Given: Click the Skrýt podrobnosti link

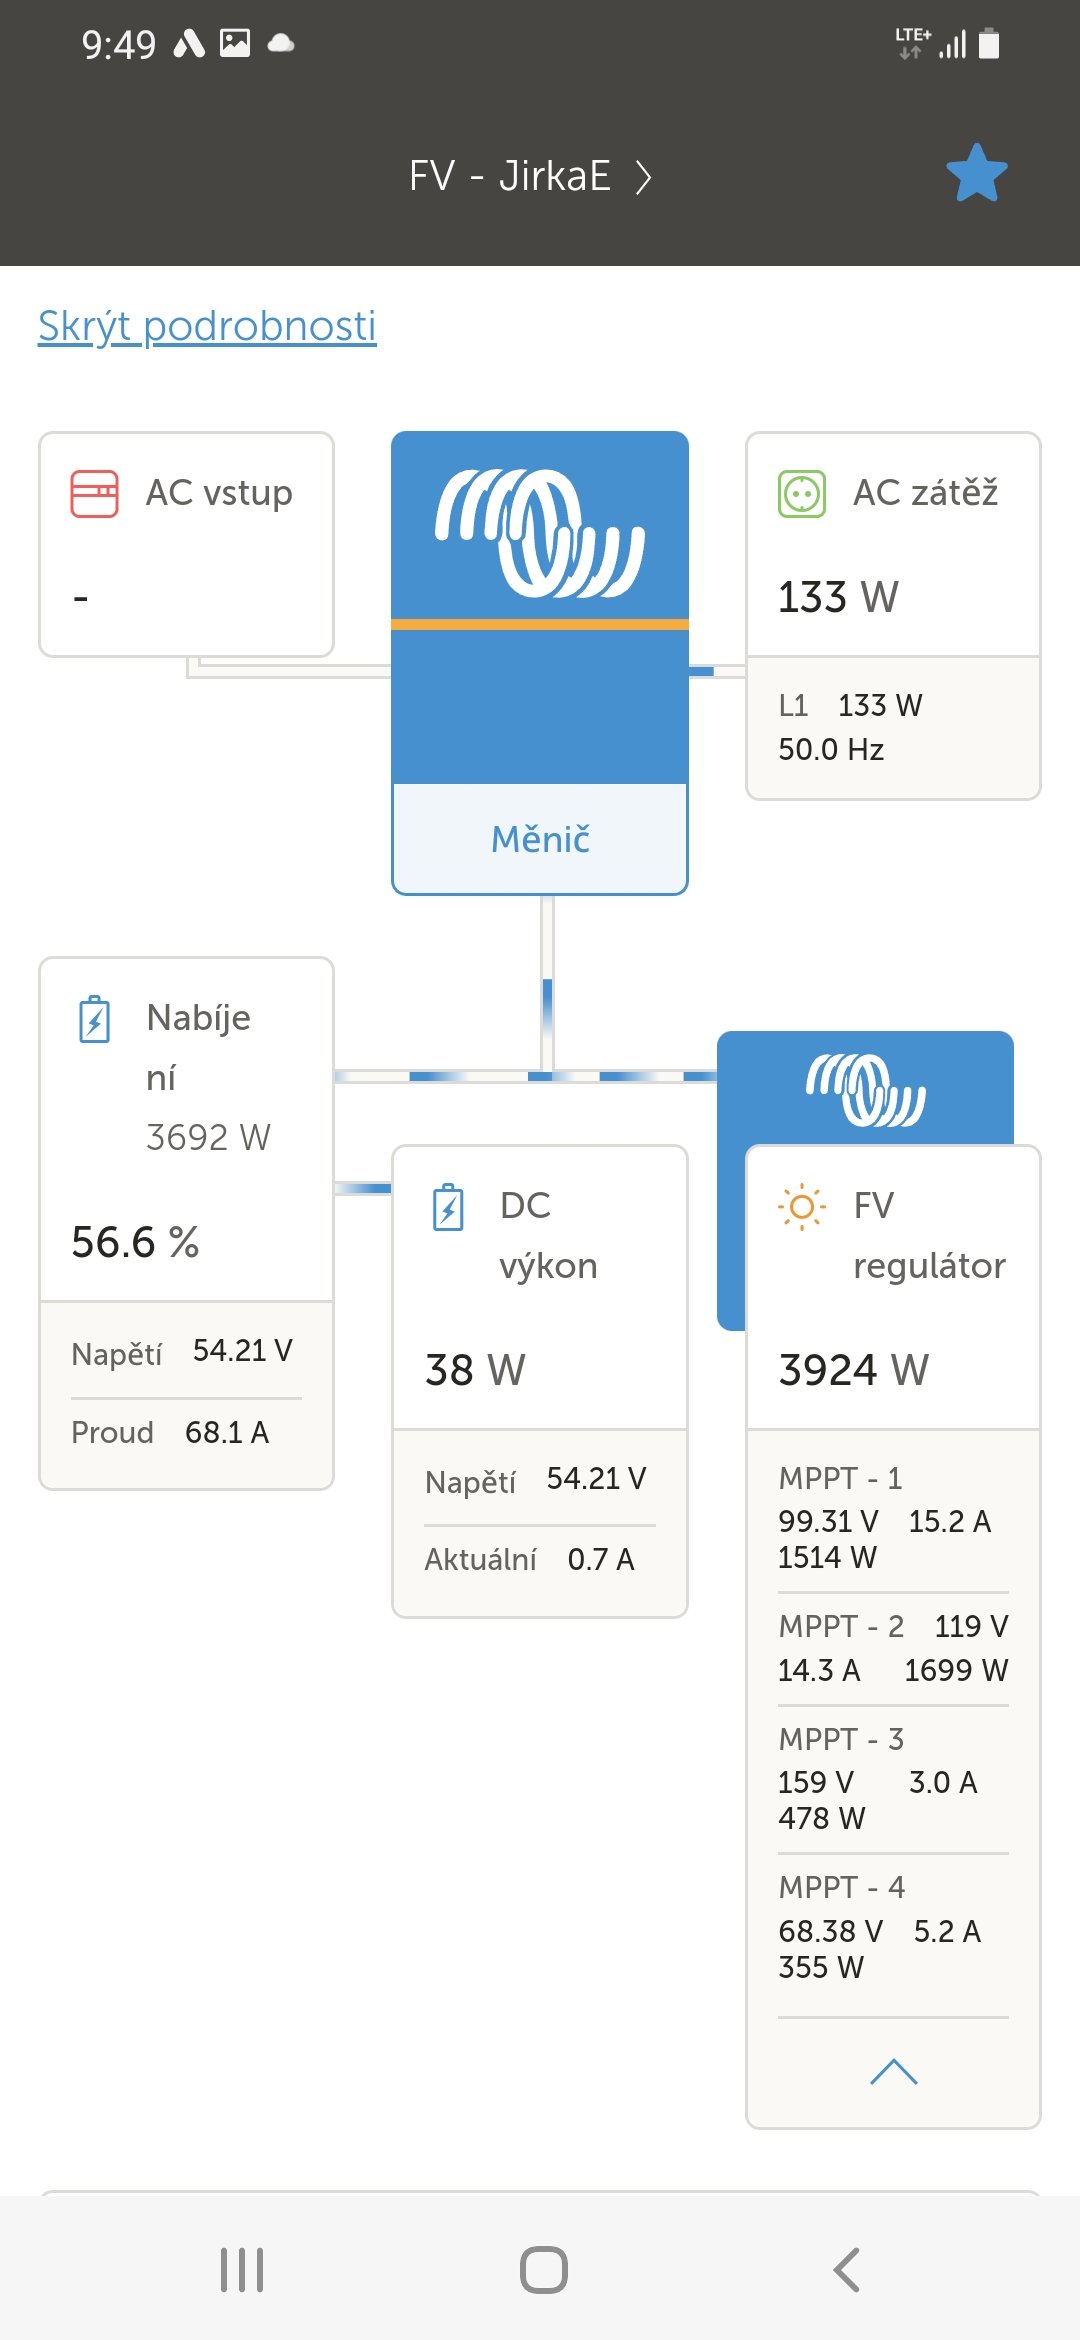Looking at the screenshot, I should [207, 326].
